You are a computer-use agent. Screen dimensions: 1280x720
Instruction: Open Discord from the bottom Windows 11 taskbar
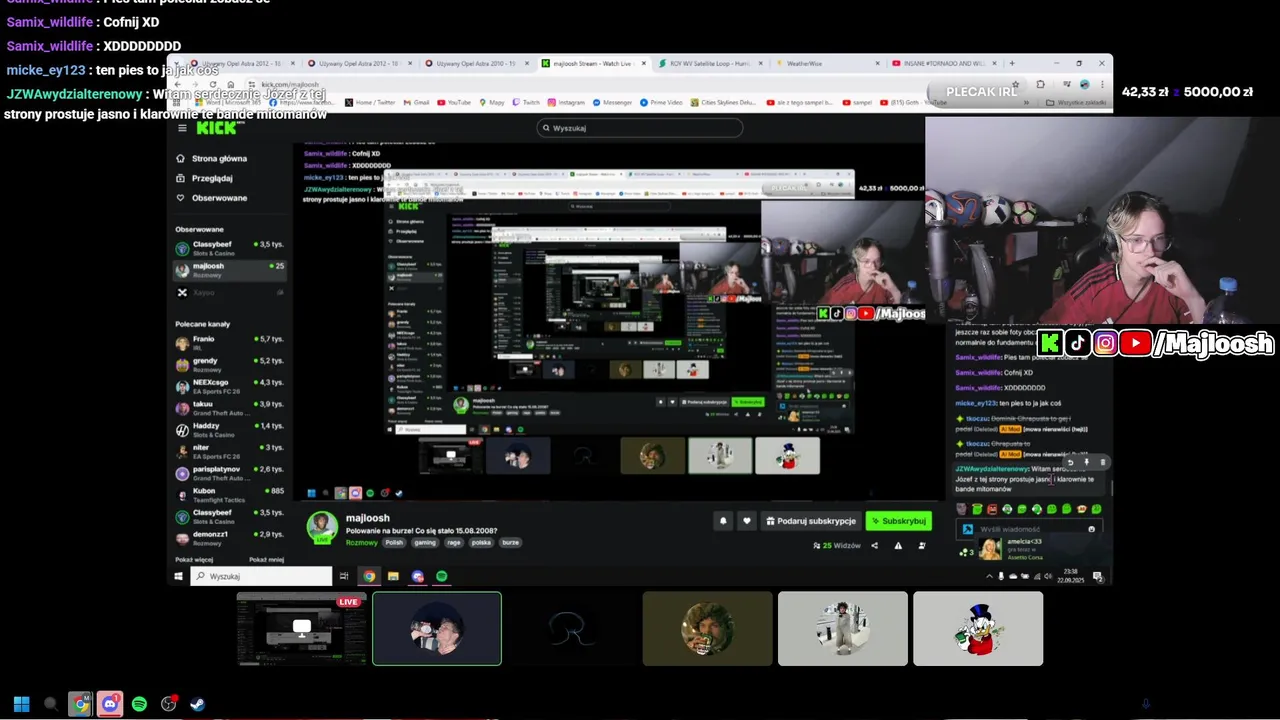pyautogui.click(x=110, y=704)
